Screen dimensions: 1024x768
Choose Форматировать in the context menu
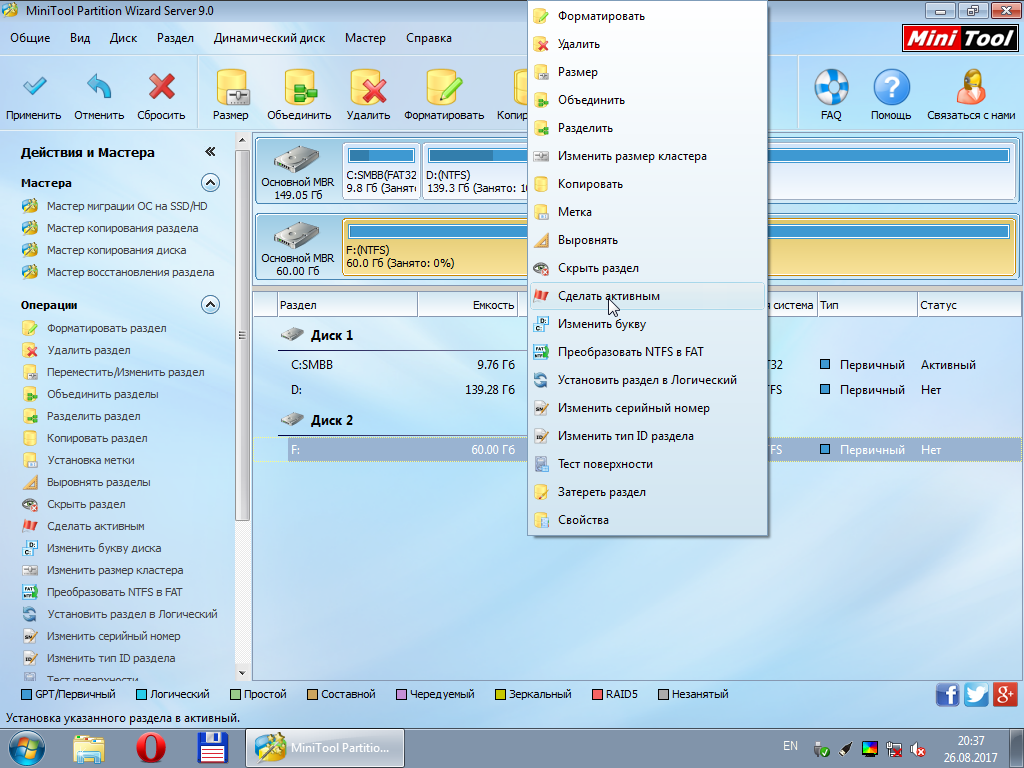click(647, 16)
